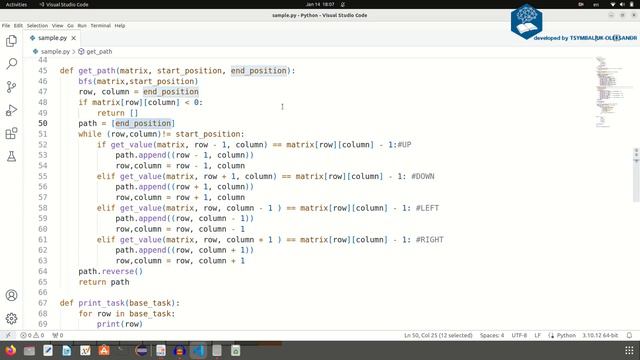Viewport: 640px width, 360px height.
Task: Open the File menu
Action: [x=6, y=25]
